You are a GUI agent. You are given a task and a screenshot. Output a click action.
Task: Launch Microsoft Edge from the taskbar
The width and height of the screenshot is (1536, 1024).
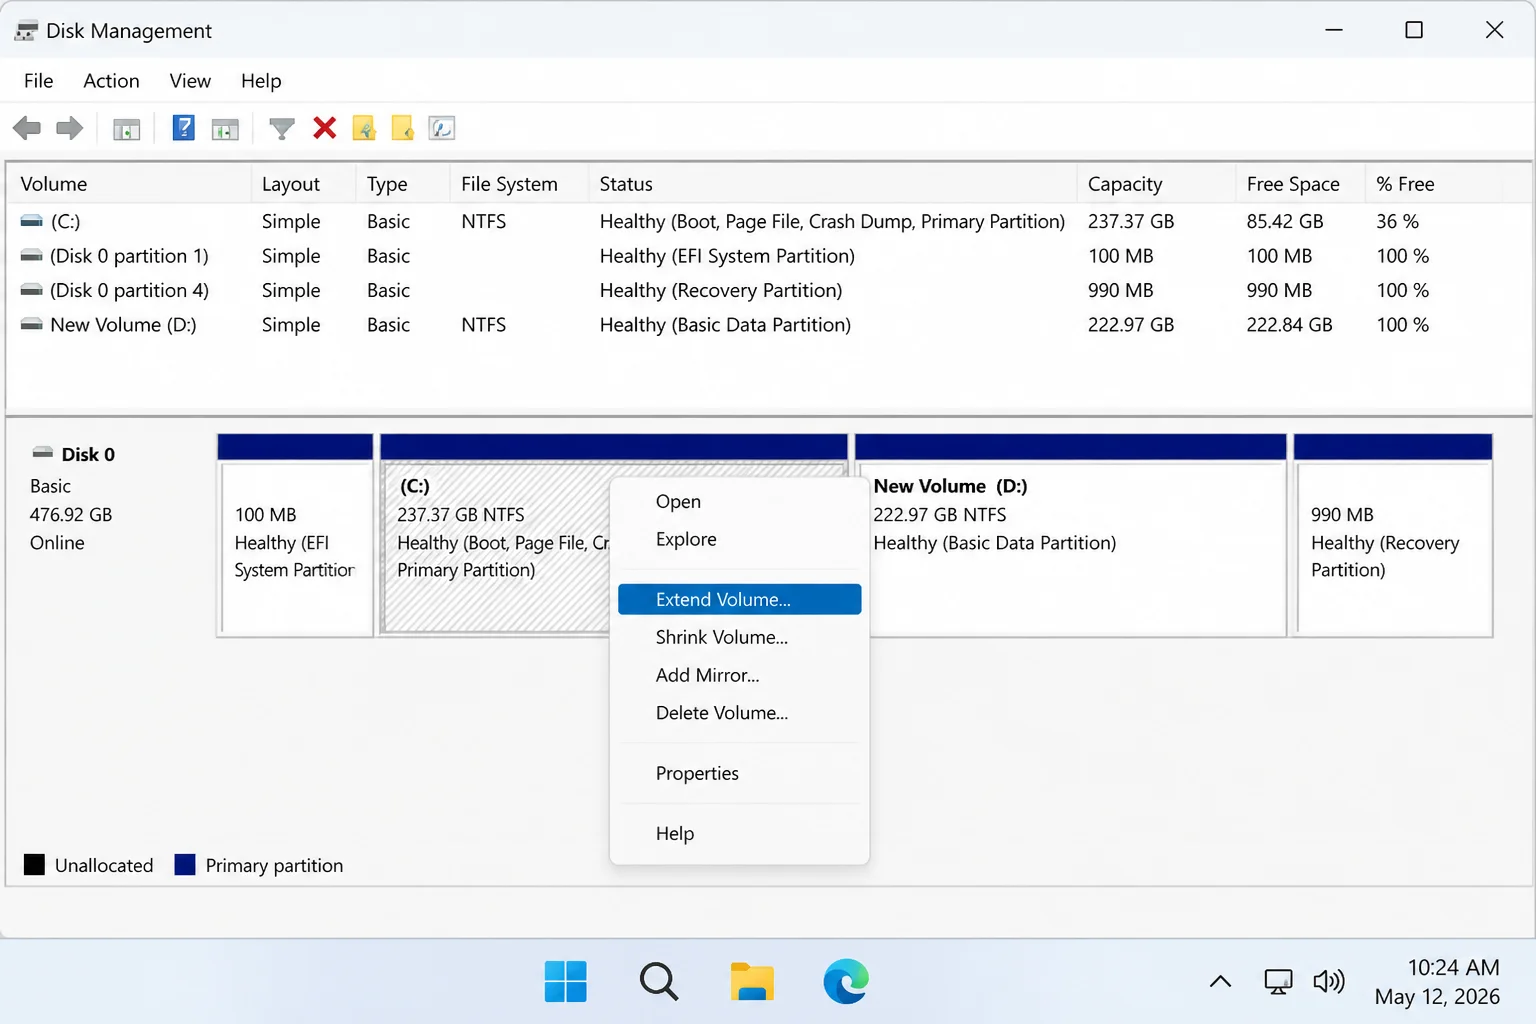(846, 982)
